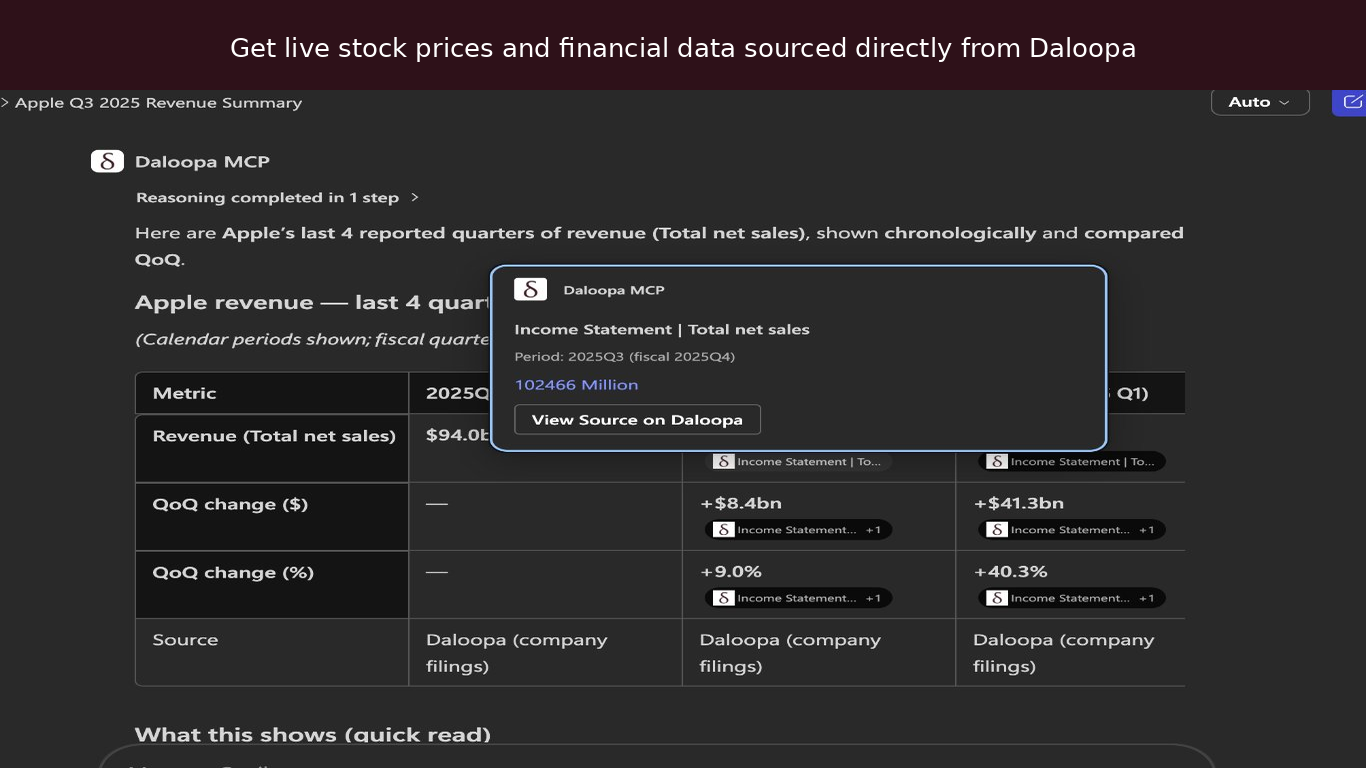Click Income Statement citation under +$41.3bn
This screenshot has height=768, width=1366.
1071,530
